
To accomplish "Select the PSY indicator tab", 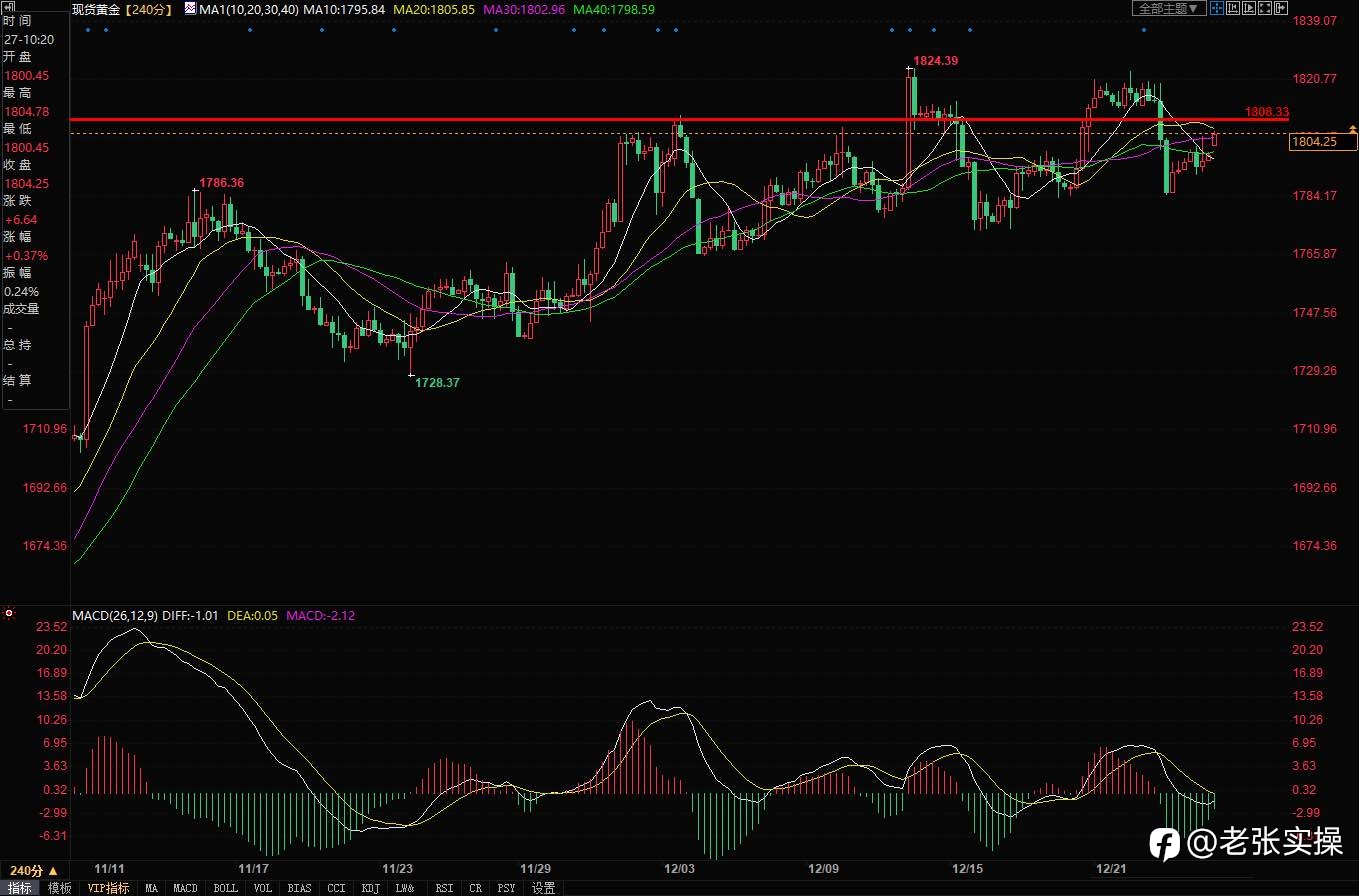I will pos(507,888).
